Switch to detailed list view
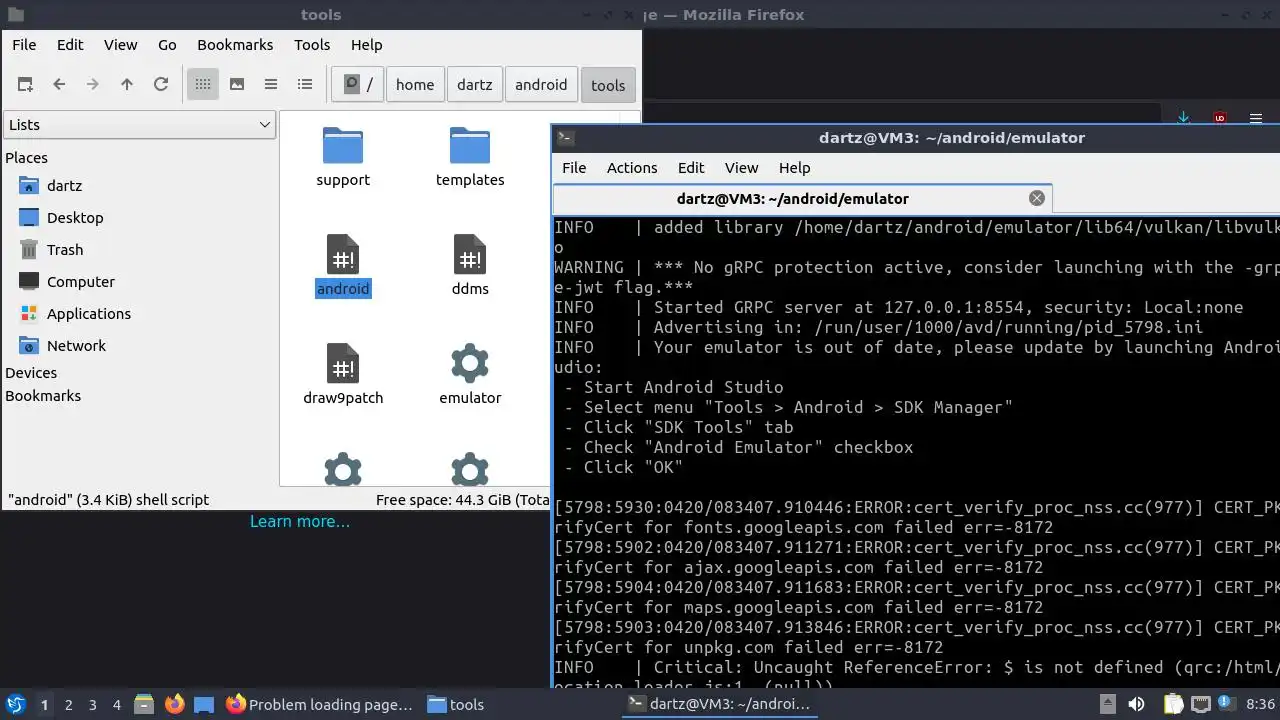 pos(305,85)
